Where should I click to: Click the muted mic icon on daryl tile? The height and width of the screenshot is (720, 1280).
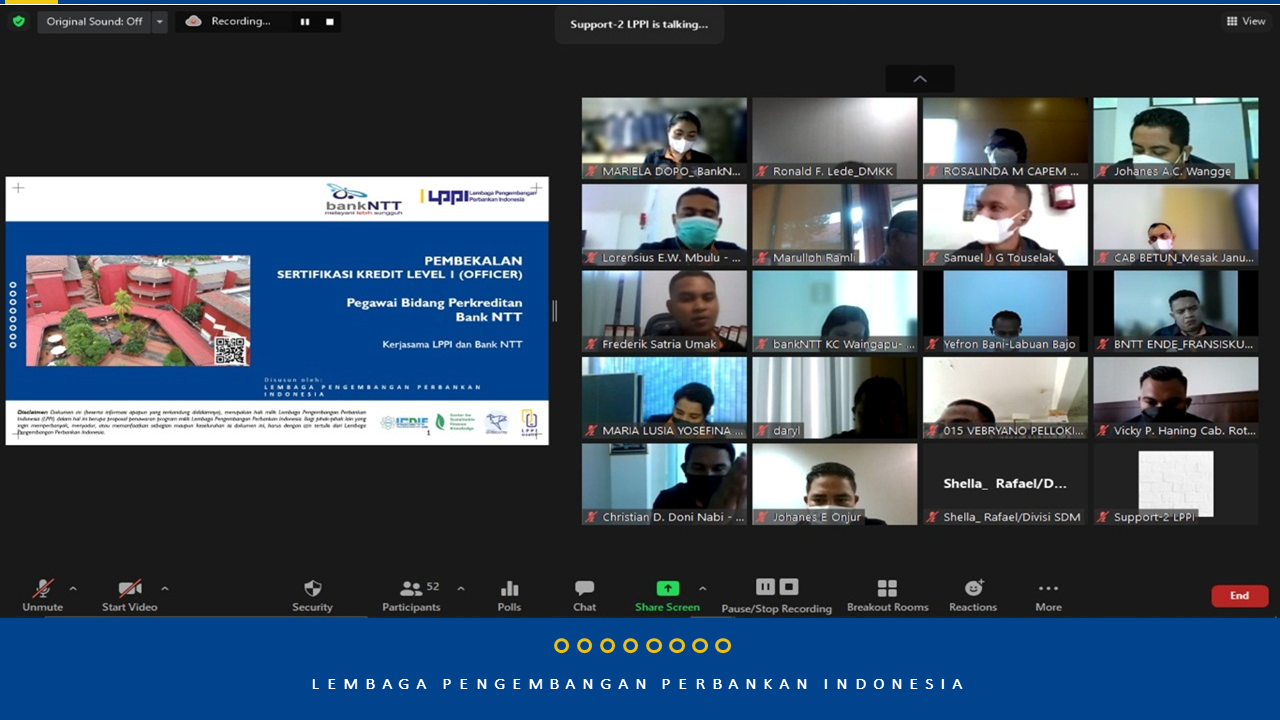[x=763, y=431]
